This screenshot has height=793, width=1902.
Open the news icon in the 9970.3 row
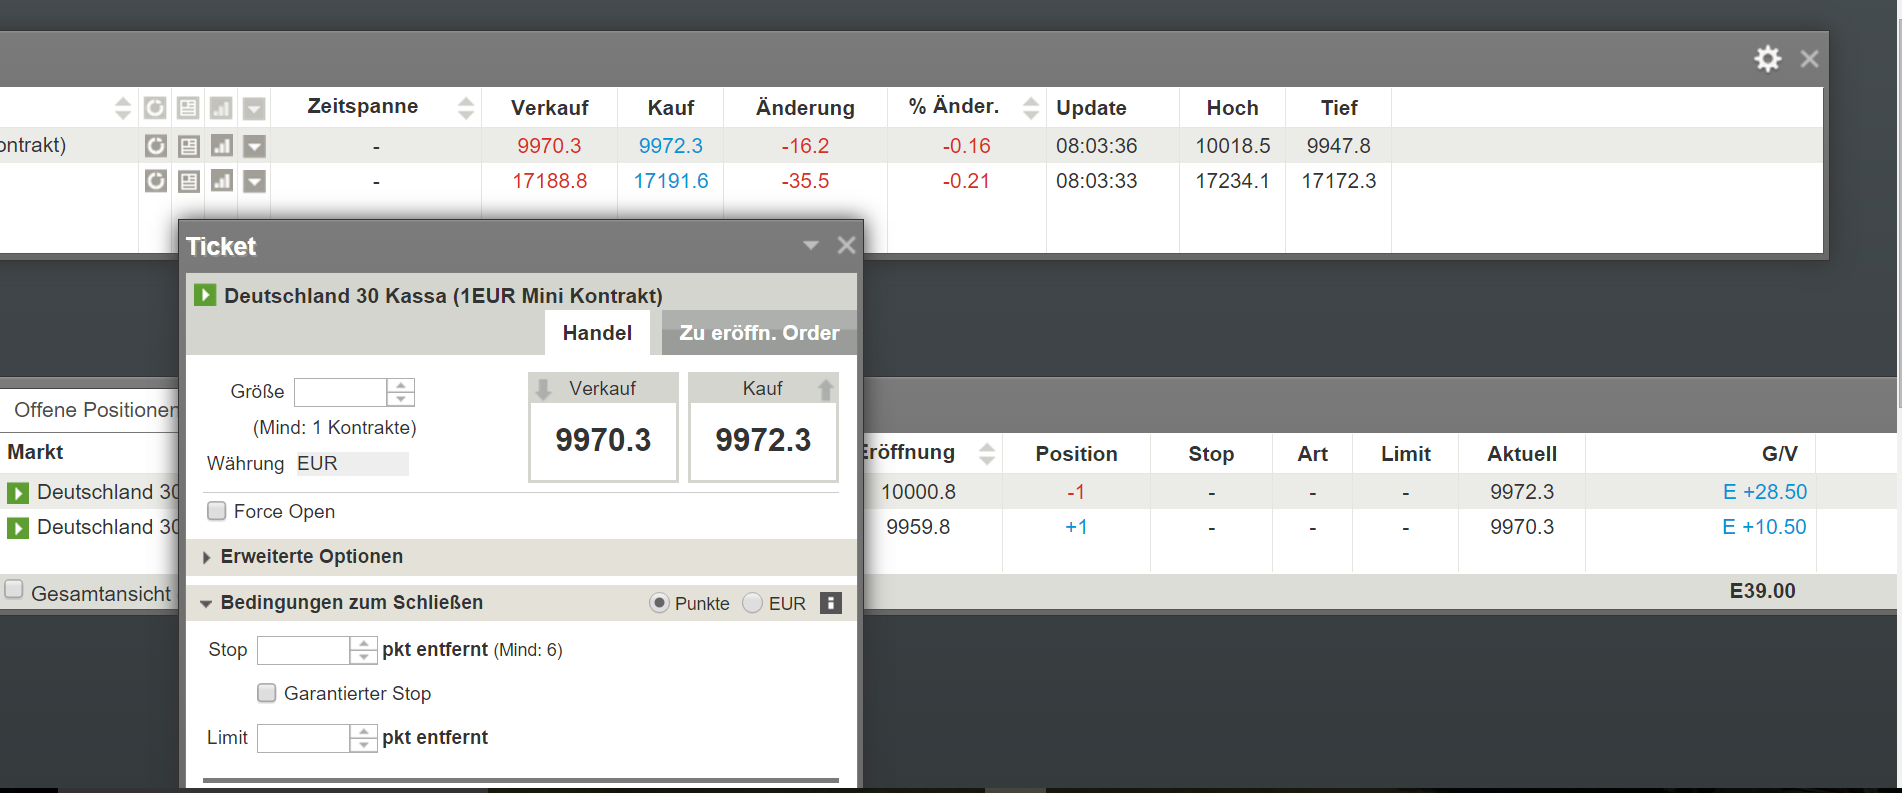pos(189,146)
